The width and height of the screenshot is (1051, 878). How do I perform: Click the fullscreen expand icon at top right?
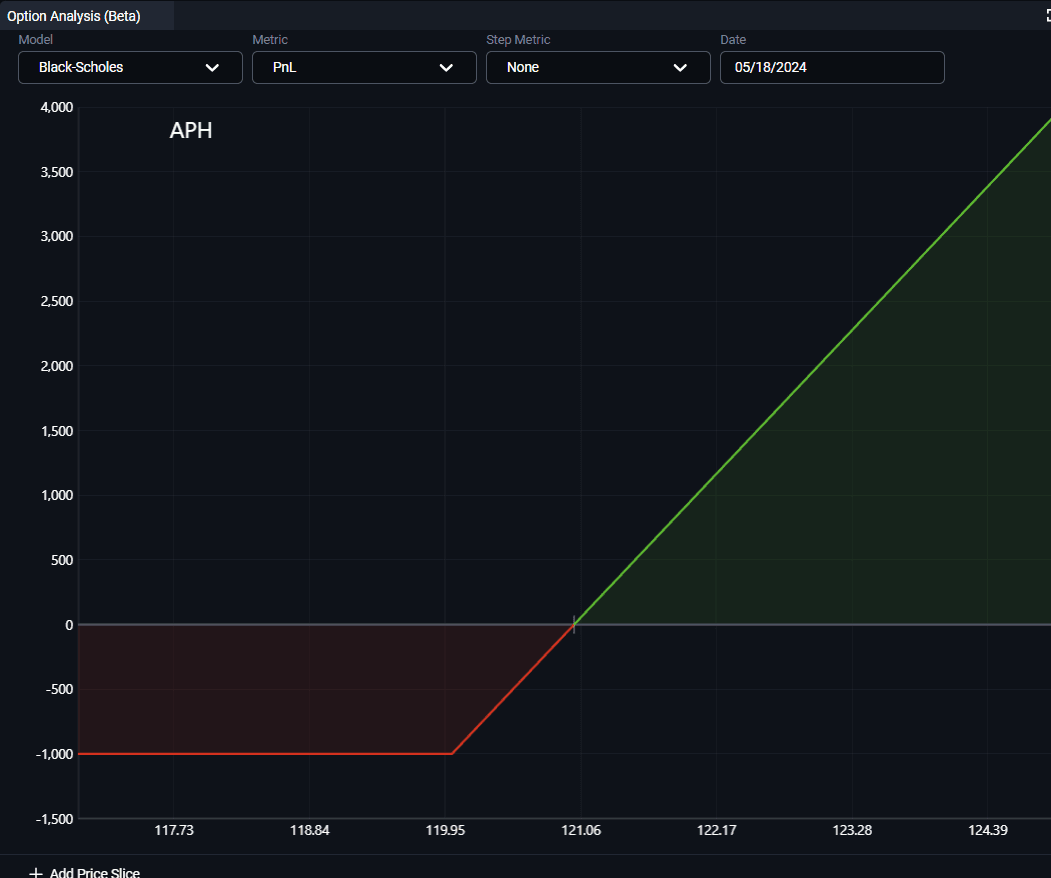point(1048,15)
